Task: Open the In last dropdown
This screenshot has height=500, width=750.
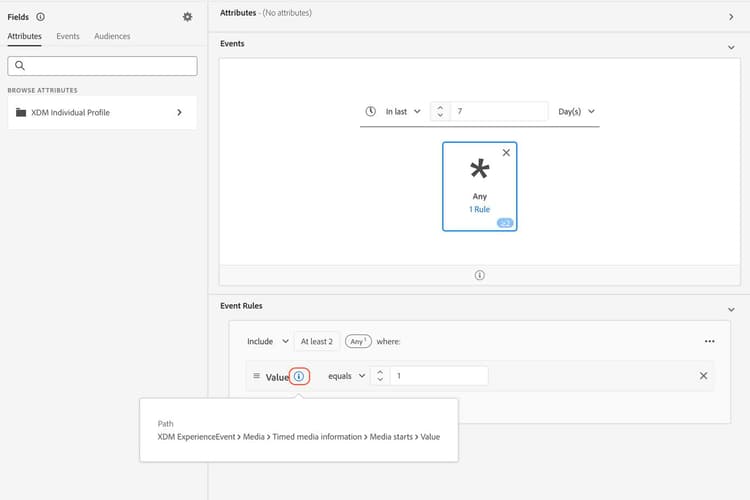Action: (403, 111)
